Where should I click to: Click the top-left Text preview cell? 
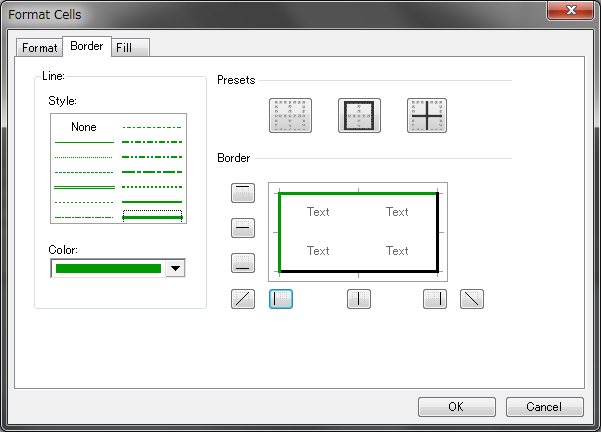click(x=318, y=212)
